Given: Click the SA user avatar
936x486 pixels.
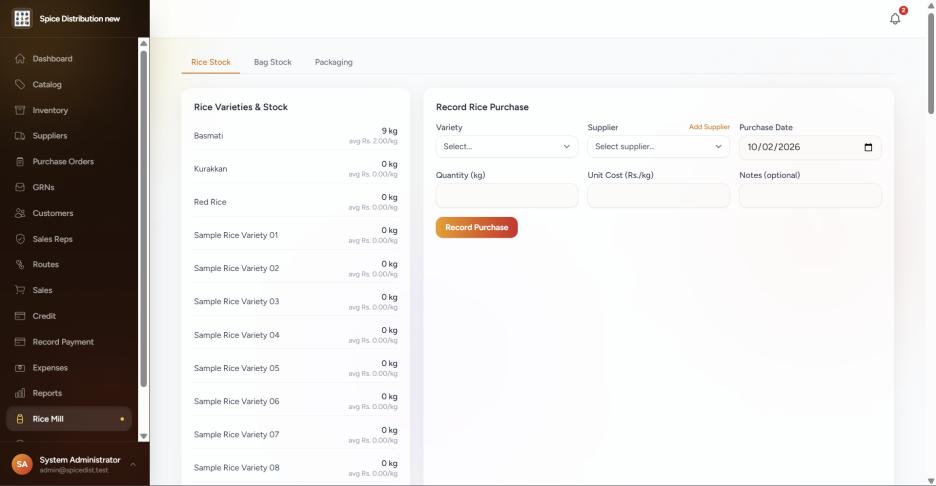Looking at the screenshot, I should click(22, 464).
